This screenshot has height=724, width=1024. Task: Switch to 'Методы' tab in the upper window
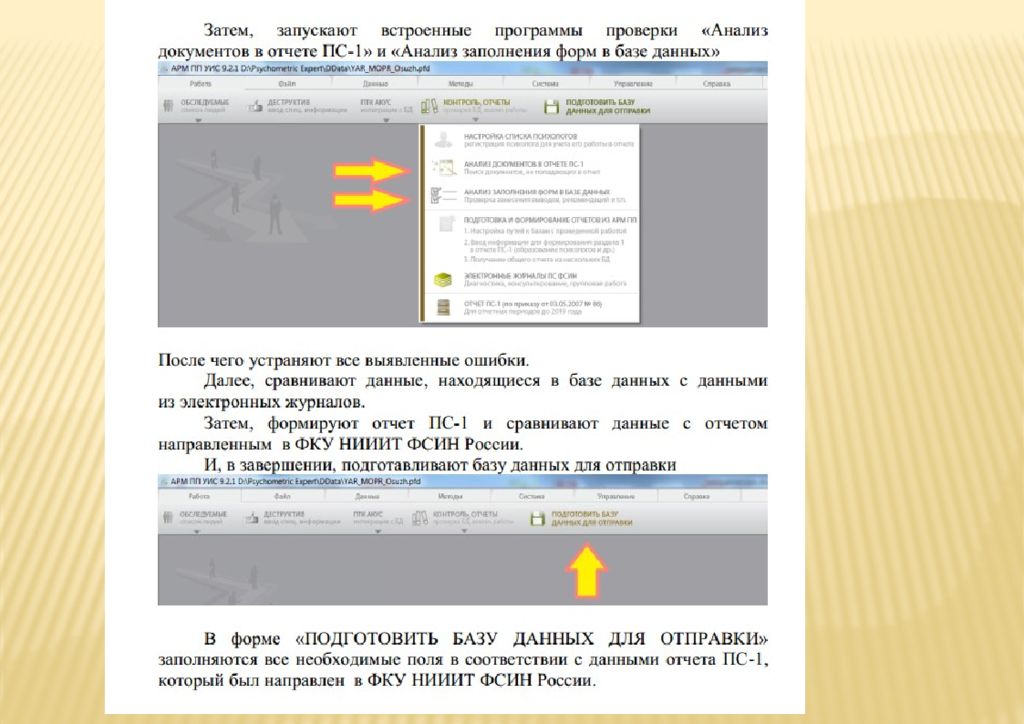[x=461, y=85]
